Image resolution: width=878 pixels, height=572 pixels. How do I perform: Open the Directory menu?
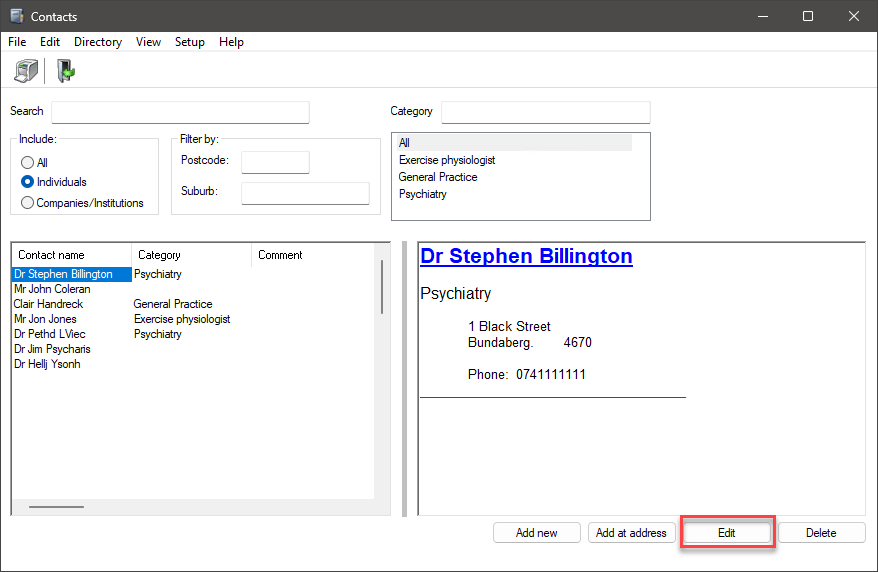tap(98, 42)
